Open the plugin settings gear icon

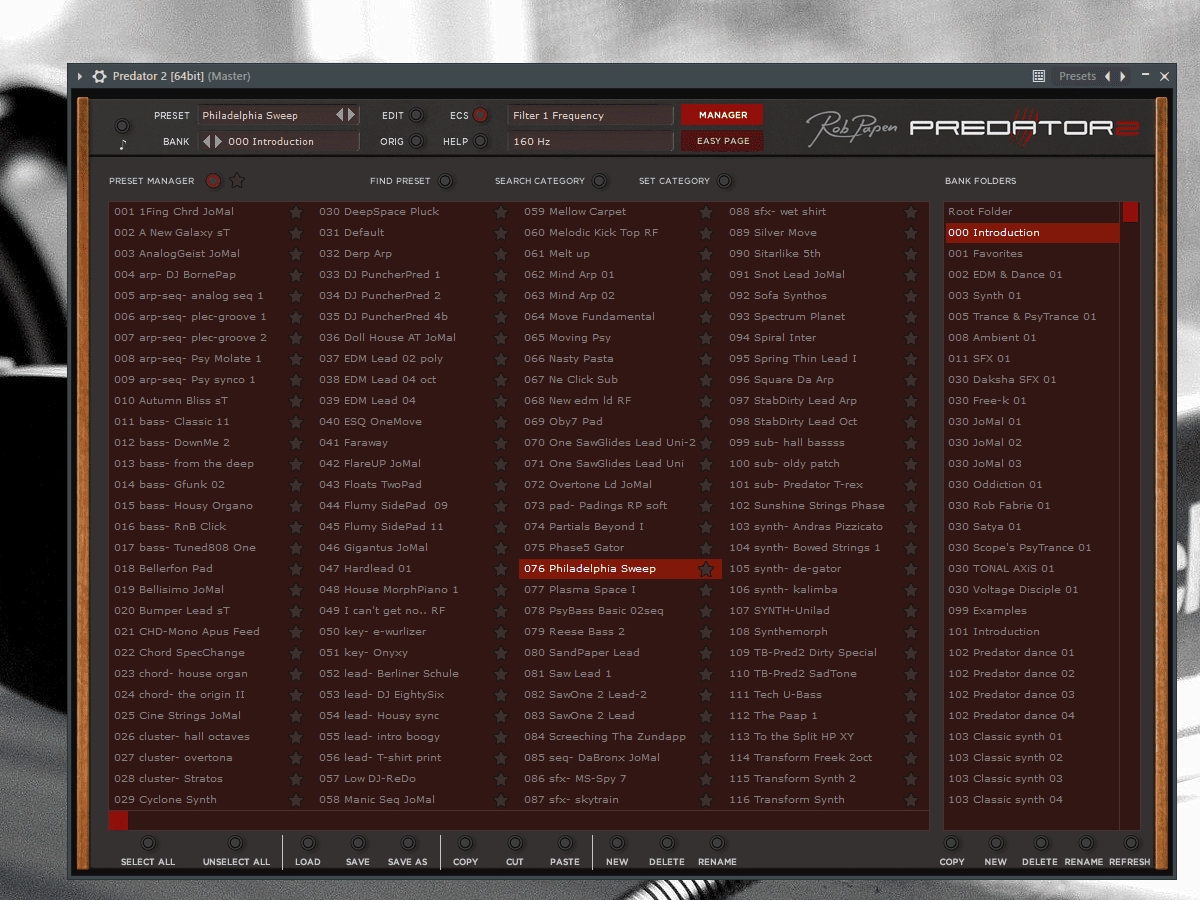coord(99,76)
